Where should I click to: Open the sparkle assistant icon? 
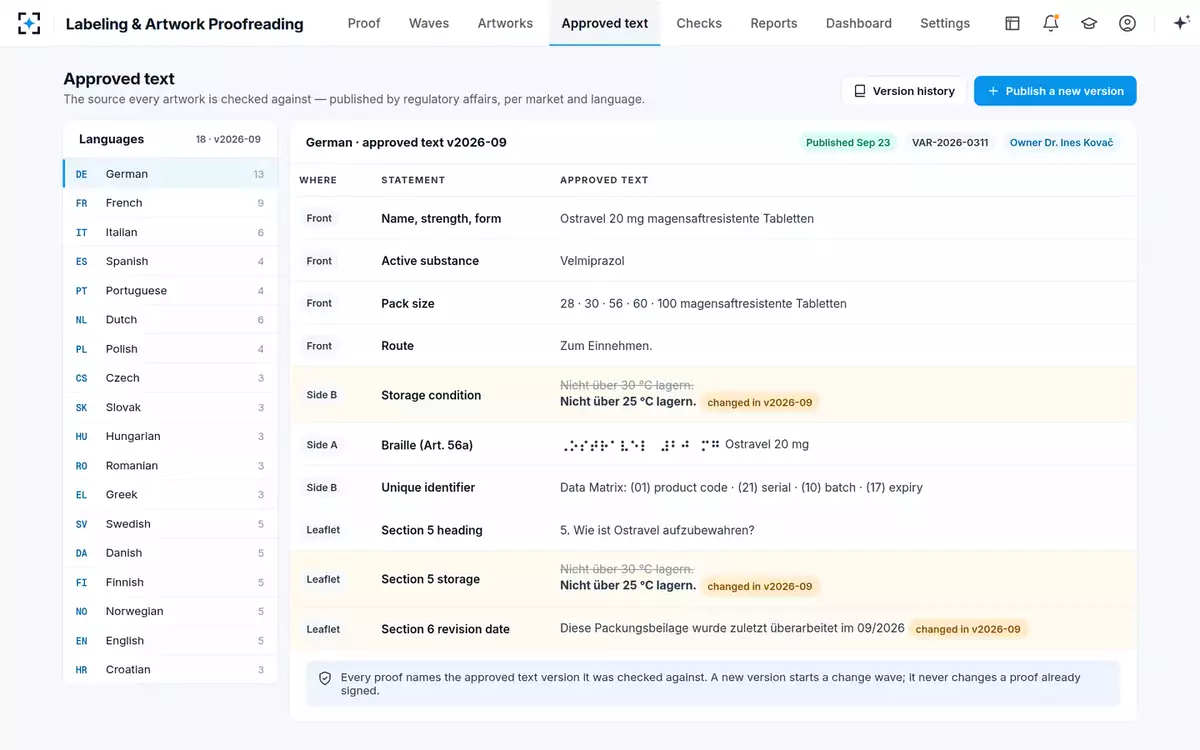(1181, 23)
